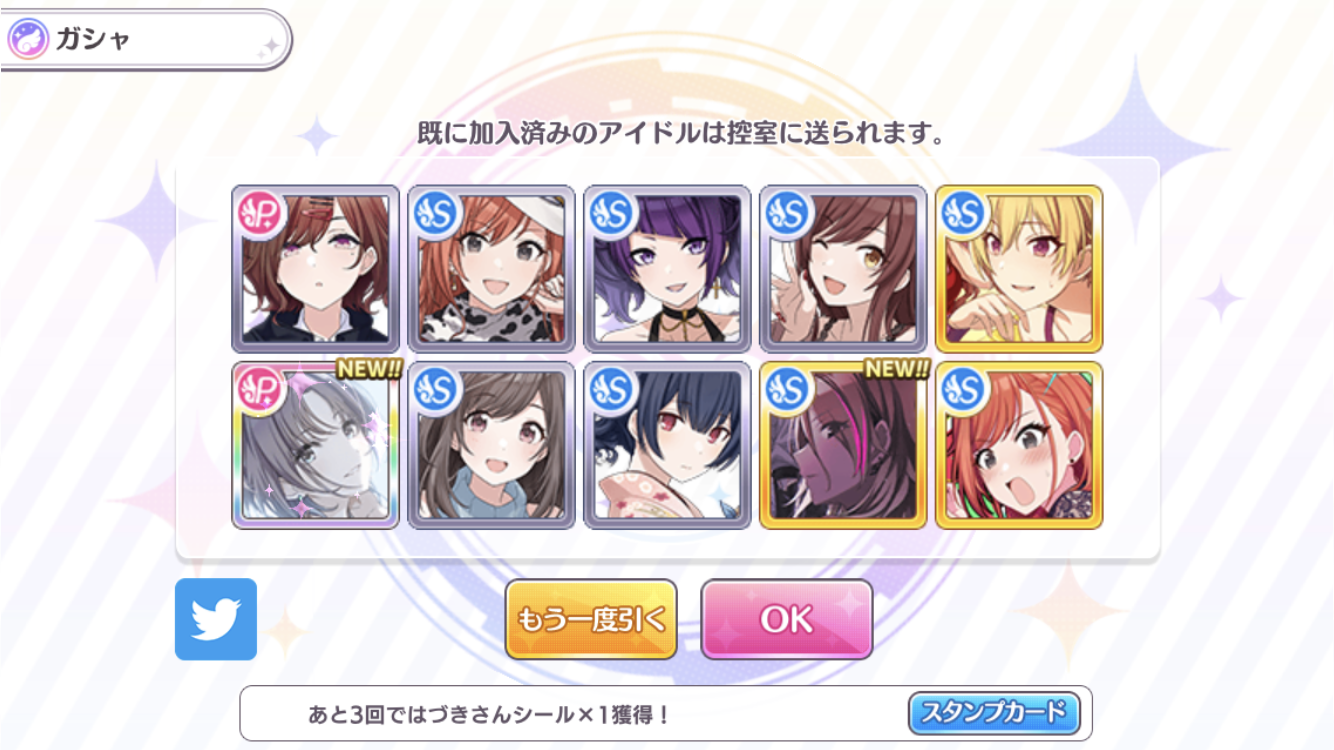Image resolution: width=1334 pixels, height=750 pixels.
Task: Select the blushing orange-haired idol card
Action: point(1019,445)
